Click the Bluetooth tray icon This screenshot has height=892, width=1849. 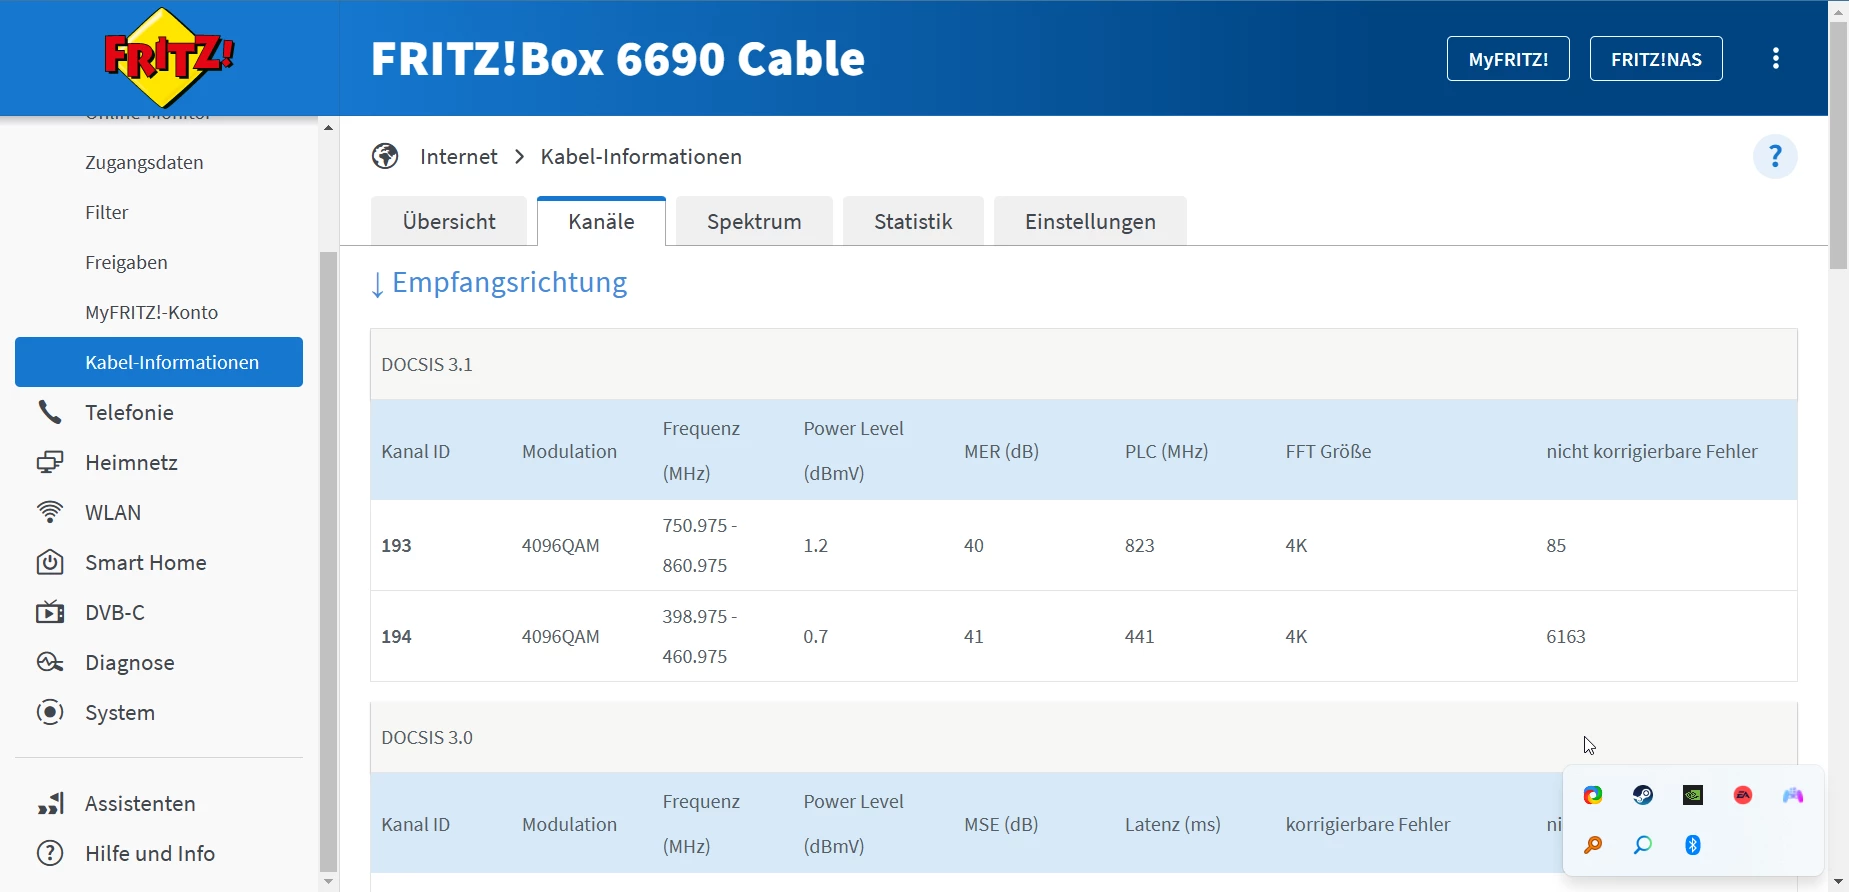coord(1693,845)
